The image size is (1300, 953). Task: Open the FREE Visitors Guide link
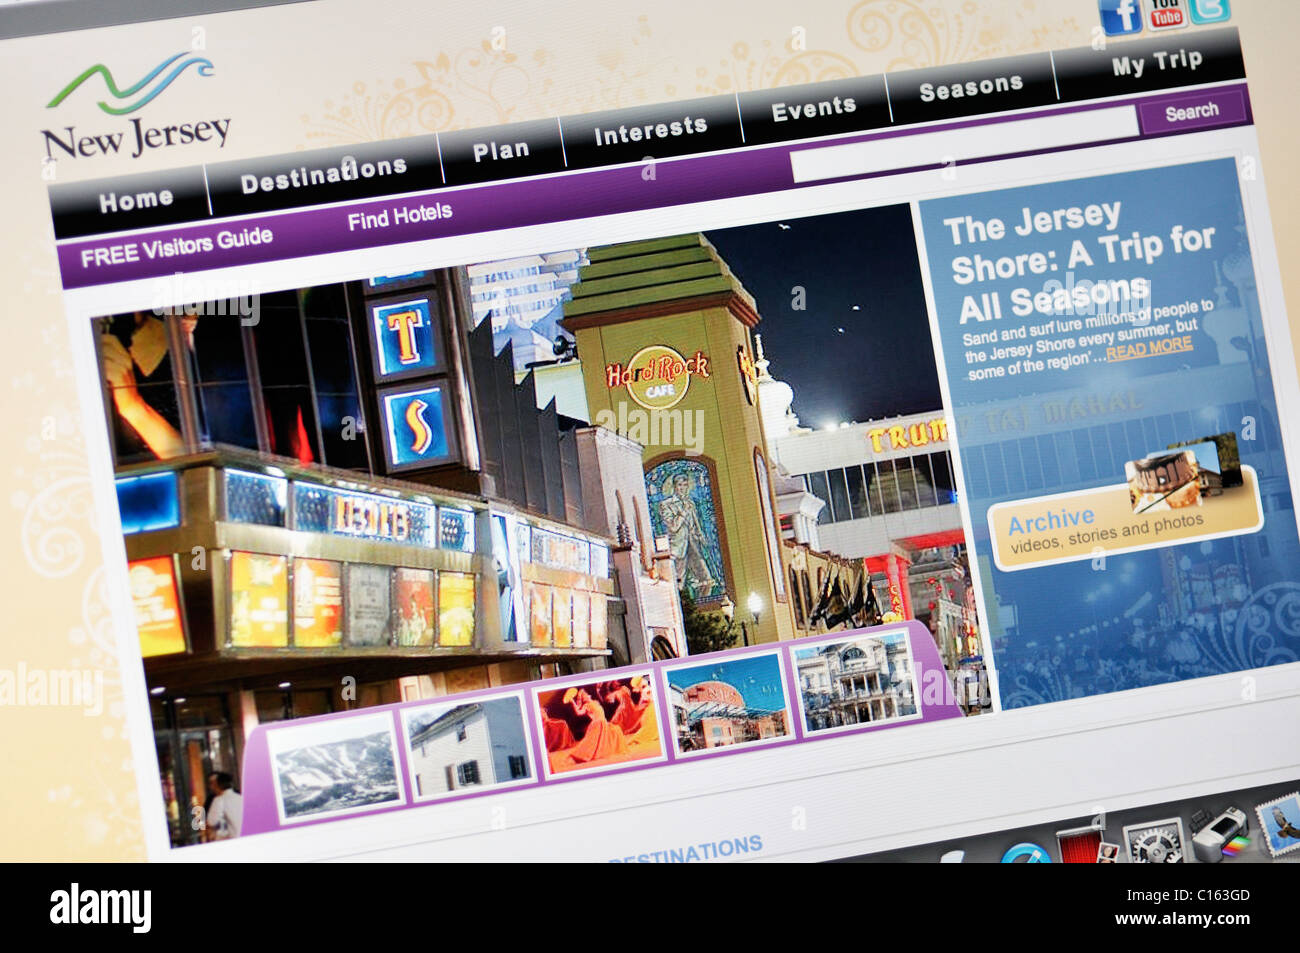pos(176,246)
